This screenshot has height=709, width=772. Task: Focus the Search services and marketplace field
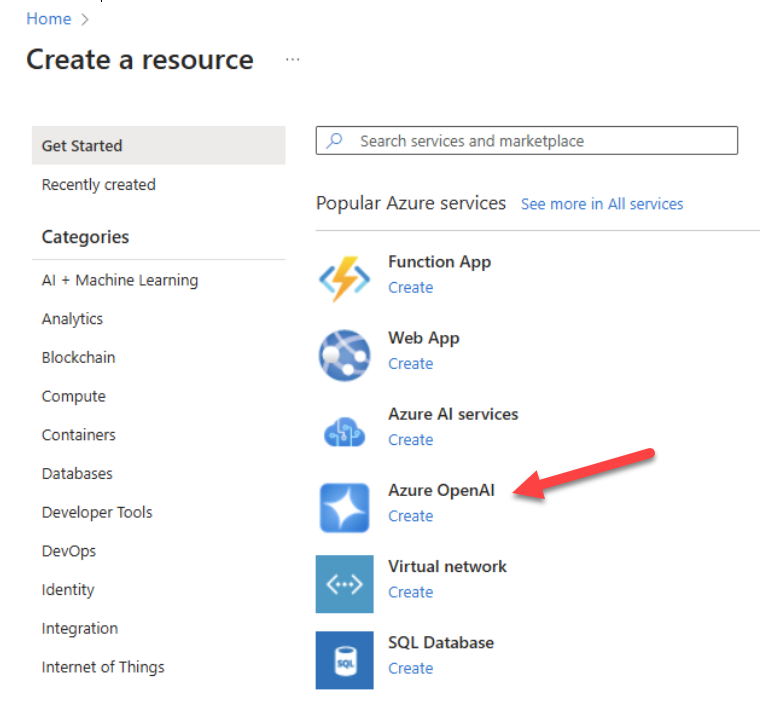(526, 141)
